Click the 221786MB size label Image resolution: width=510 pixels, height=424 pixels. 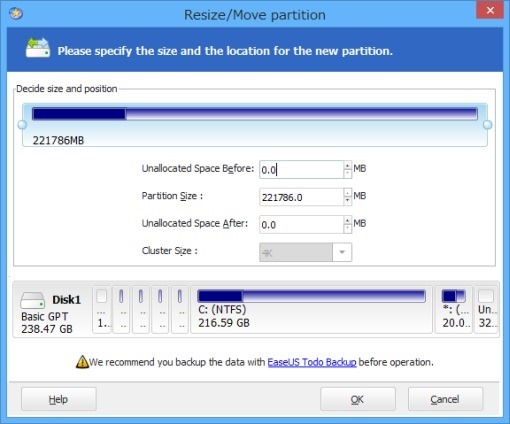click(58, 140)
